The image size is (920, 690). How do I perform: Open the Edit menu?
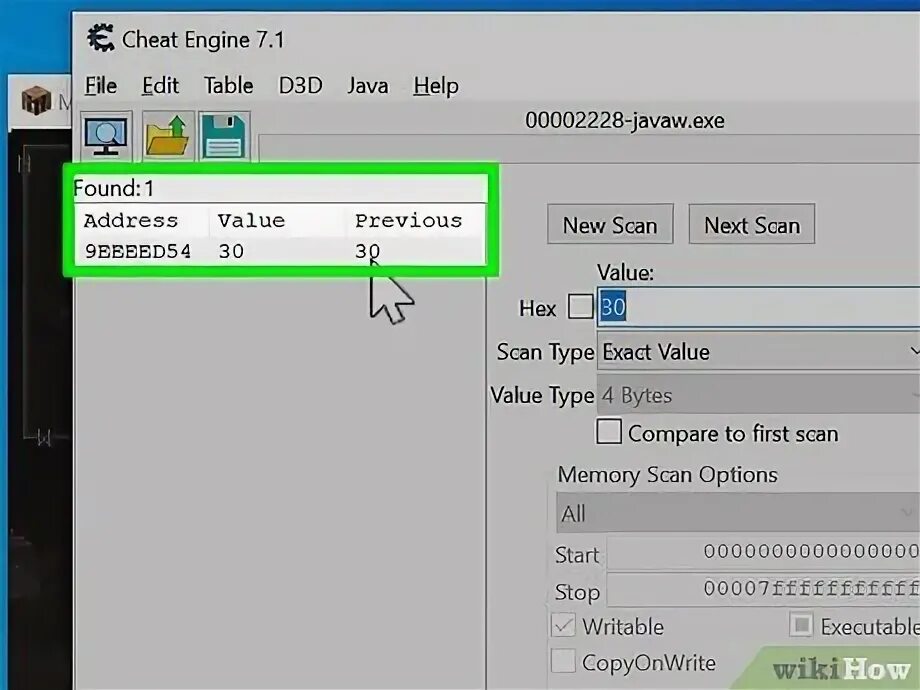160,86
